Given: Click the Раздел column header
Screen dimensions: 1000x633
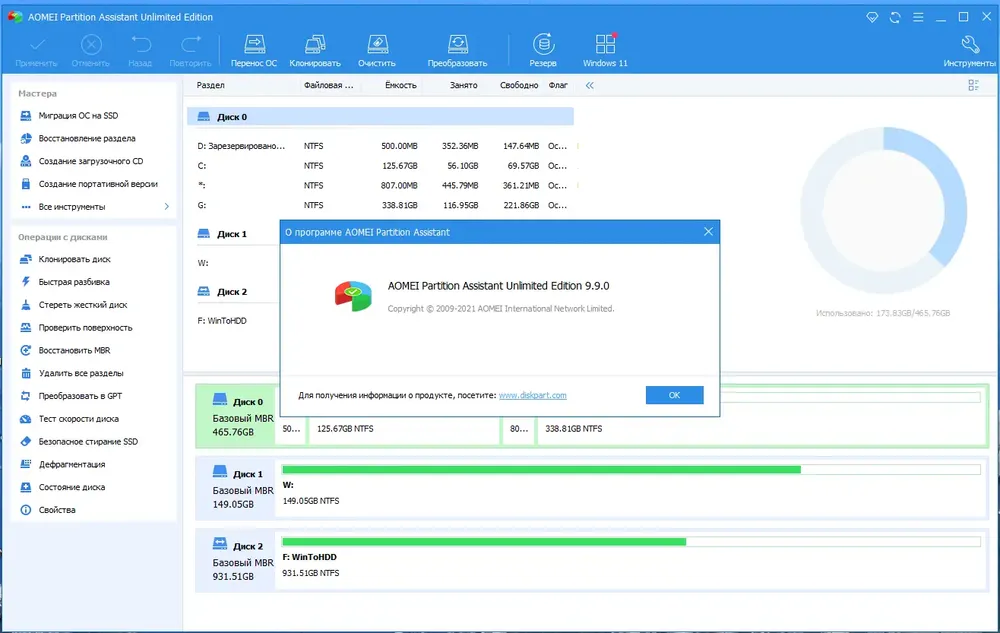Looking at the screenshot, I should tap(210, 85).
